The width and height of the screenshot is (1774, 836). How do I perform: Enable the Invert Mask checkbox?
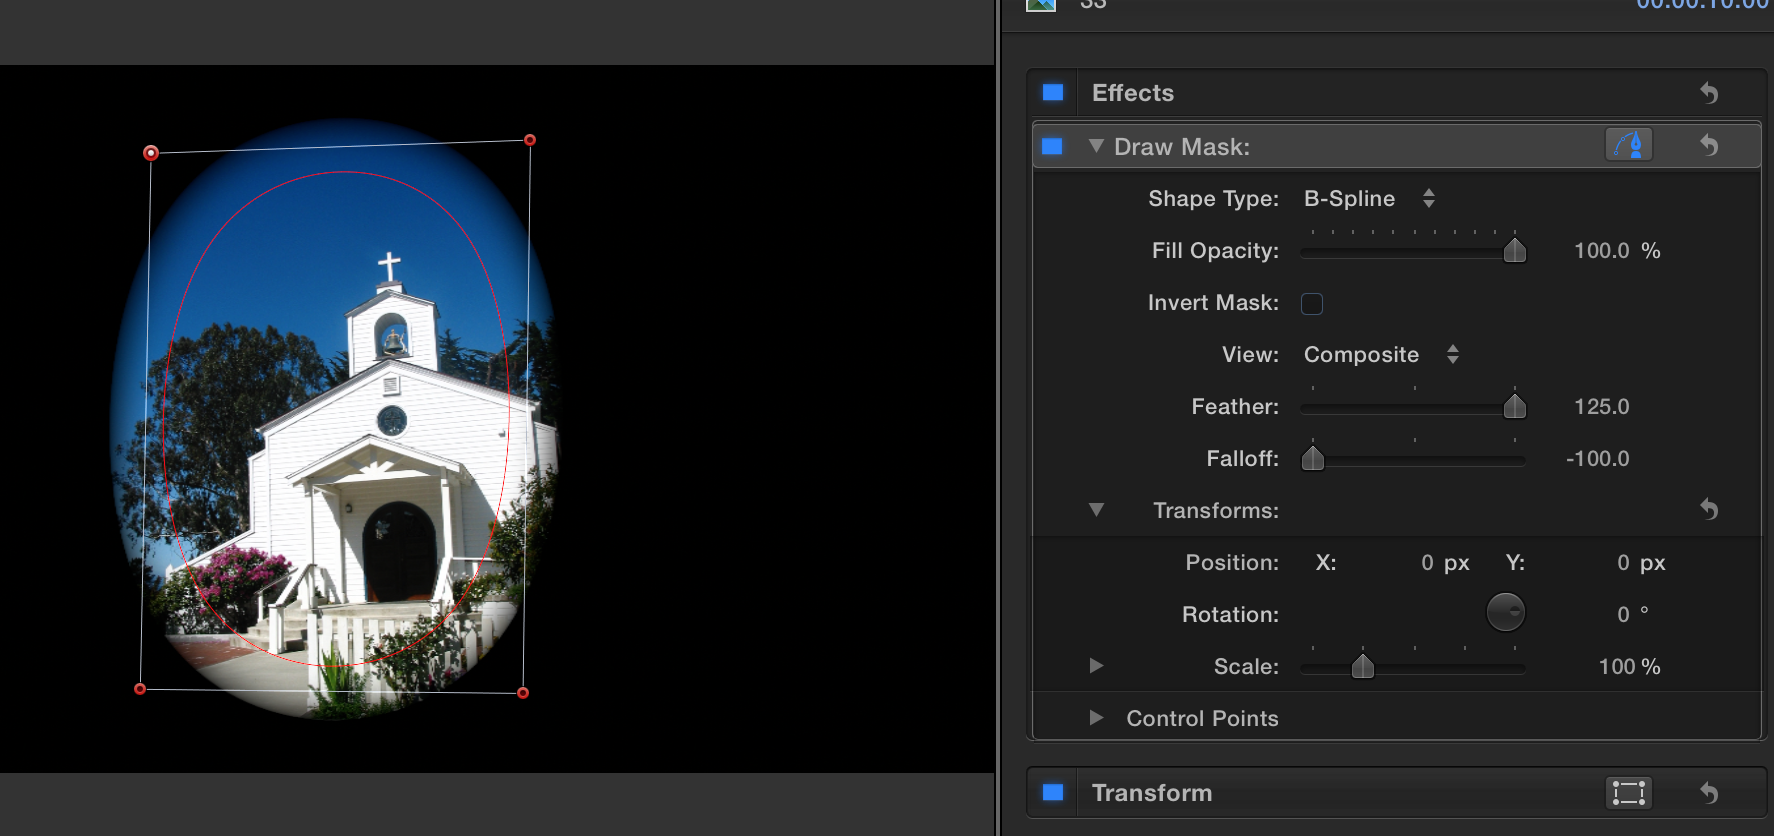coord(1312,303)
